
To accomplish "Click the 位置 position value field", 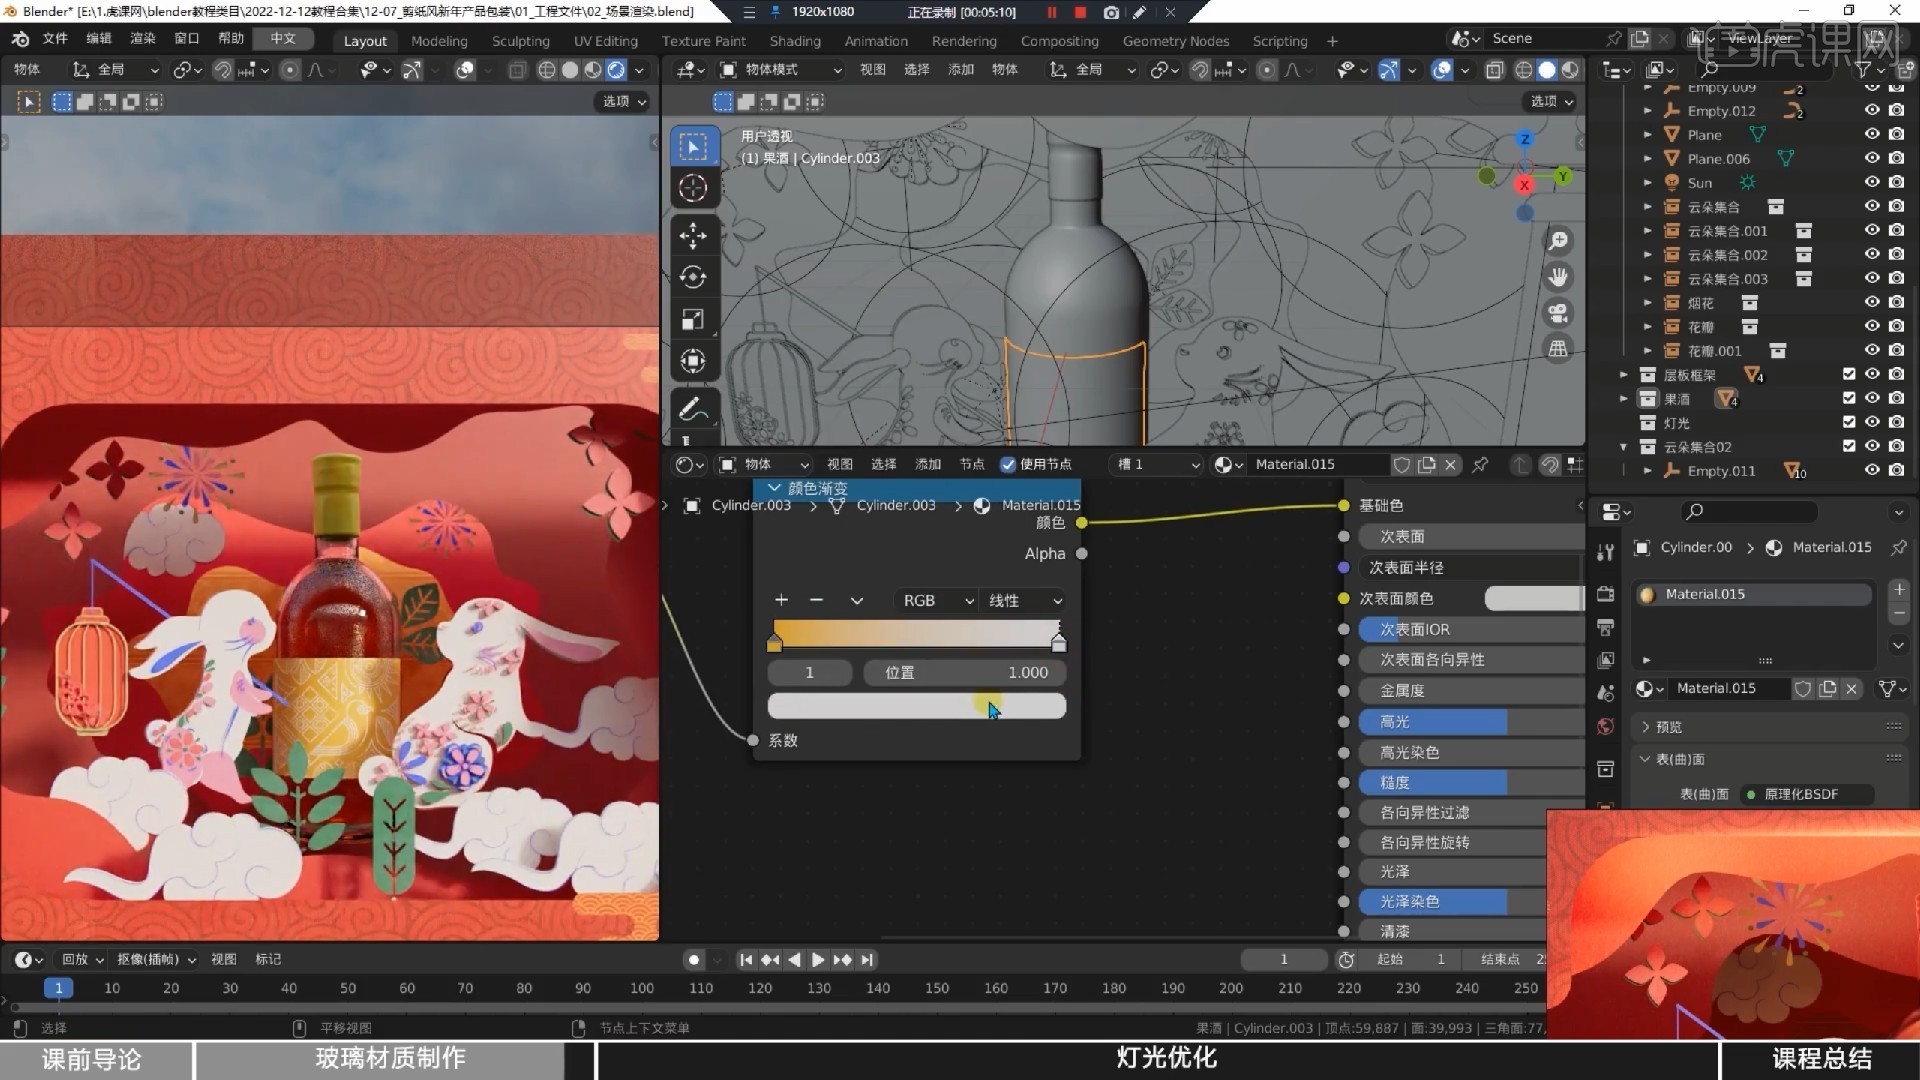I will point(965,673).
